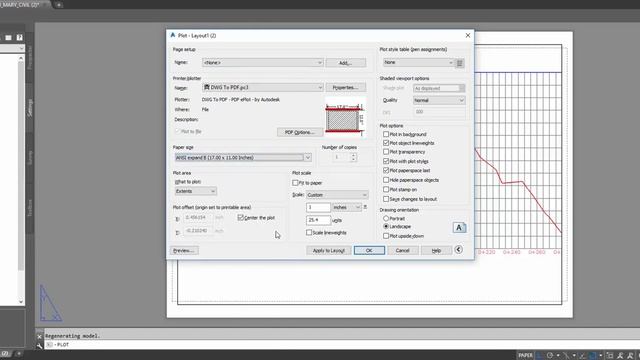Open the Page setup Name dropdown
This screenshot has height=360, width=640.
263,62
